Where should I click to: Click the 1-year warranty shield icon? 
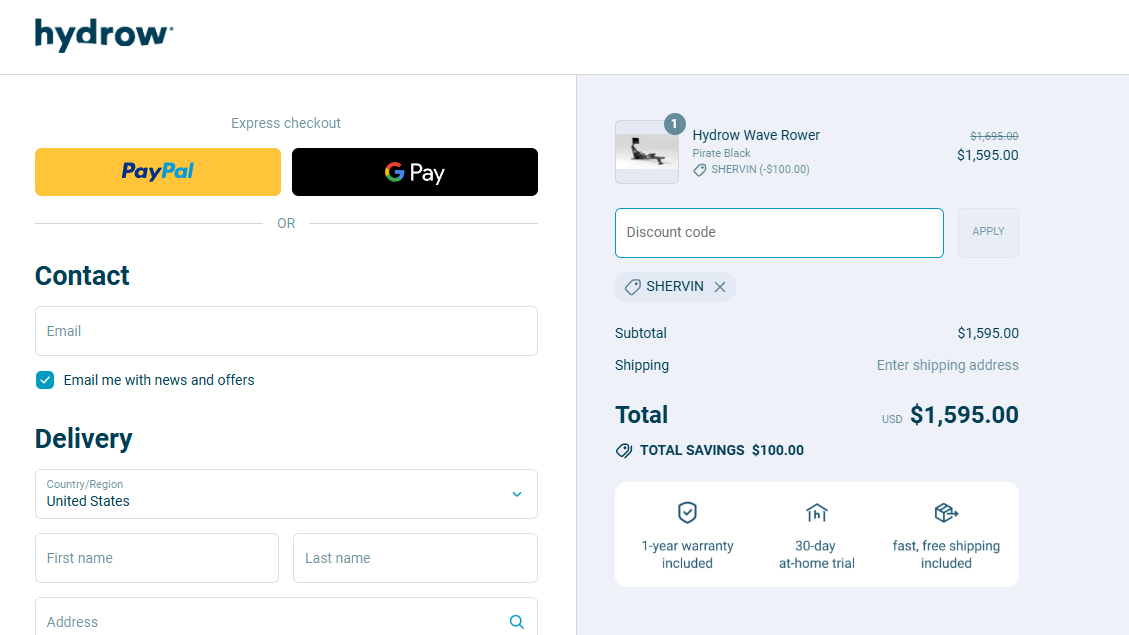(688, 513)
